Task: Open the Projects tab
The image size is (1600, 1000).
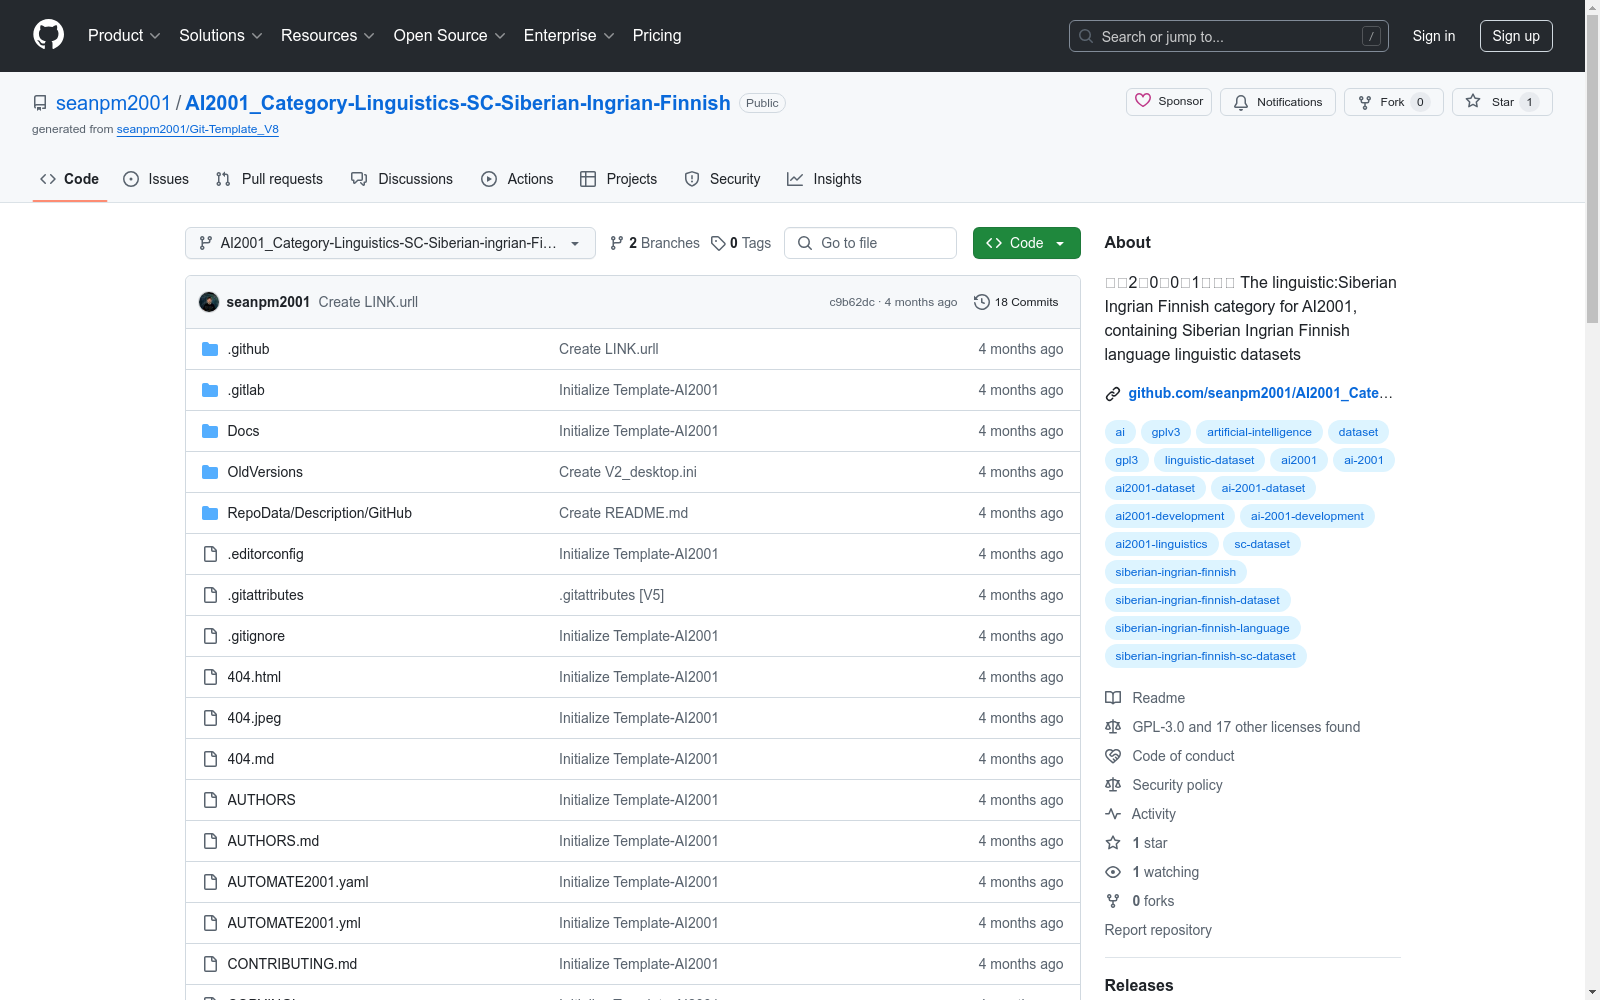Action: (619, 179)
